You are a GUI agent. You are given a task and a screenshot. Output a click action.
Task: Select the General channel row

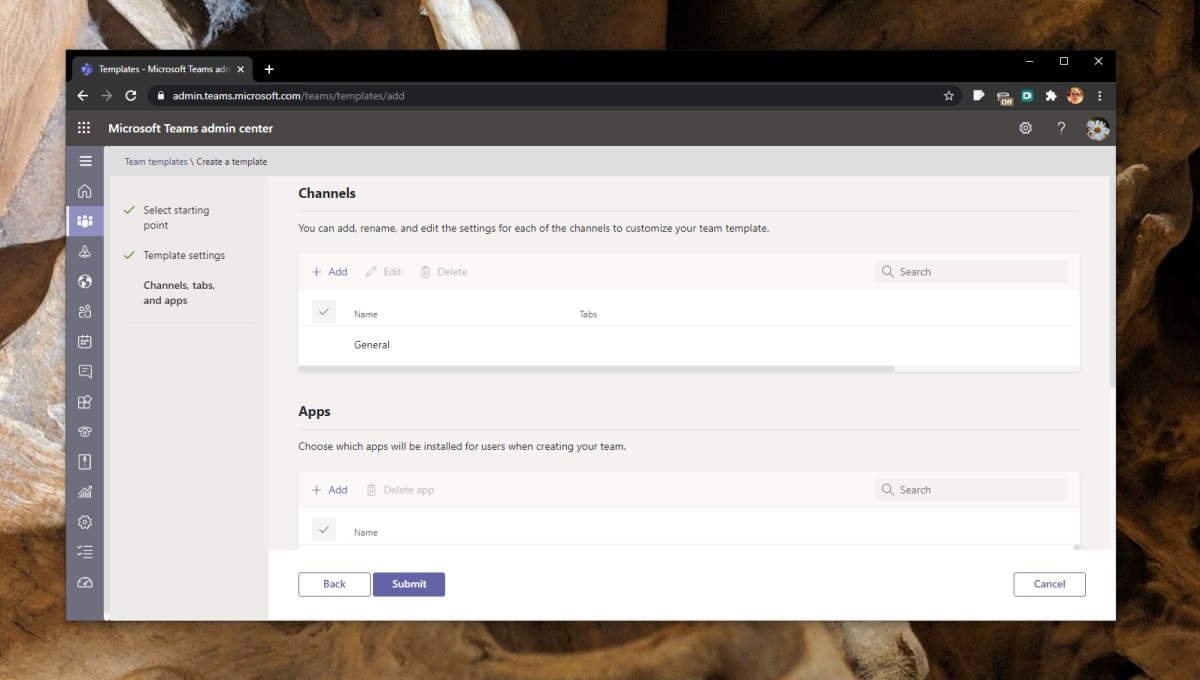click(x=689, y=345)
